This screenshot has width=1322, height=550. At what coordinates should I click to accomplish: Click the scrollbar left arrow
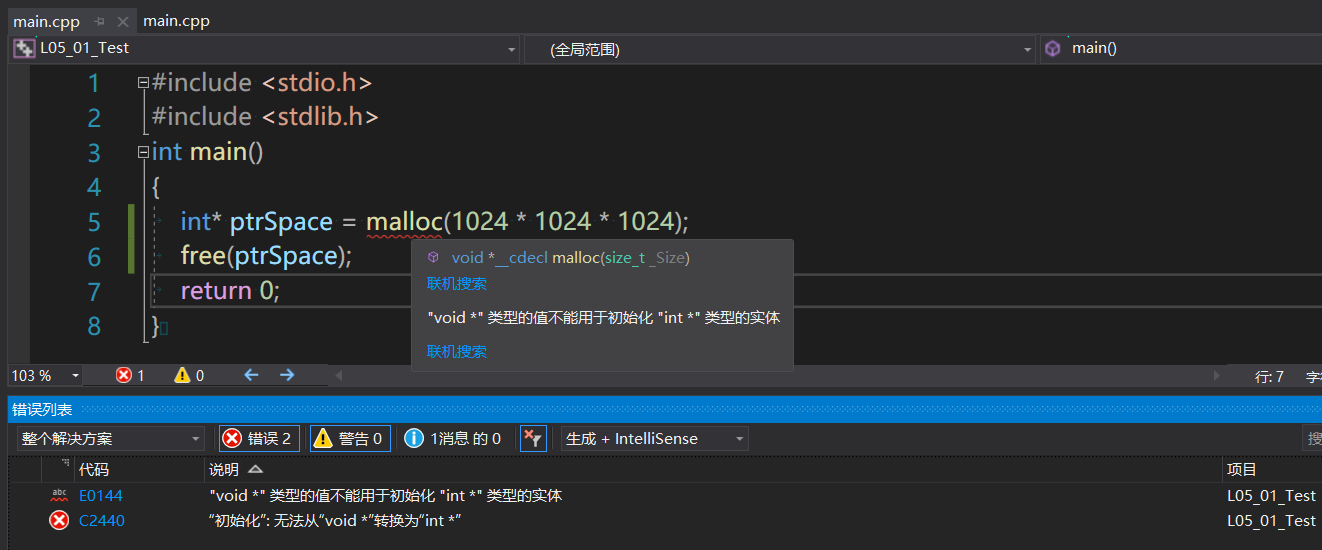pyautogui.click(x=338, y=375)
